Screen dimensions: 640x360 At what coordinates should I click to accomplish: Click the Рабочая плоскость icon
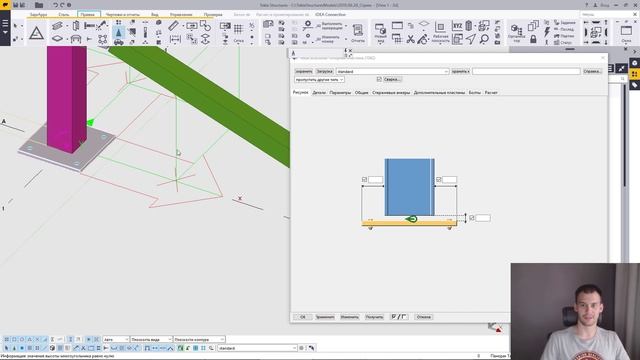440,33
